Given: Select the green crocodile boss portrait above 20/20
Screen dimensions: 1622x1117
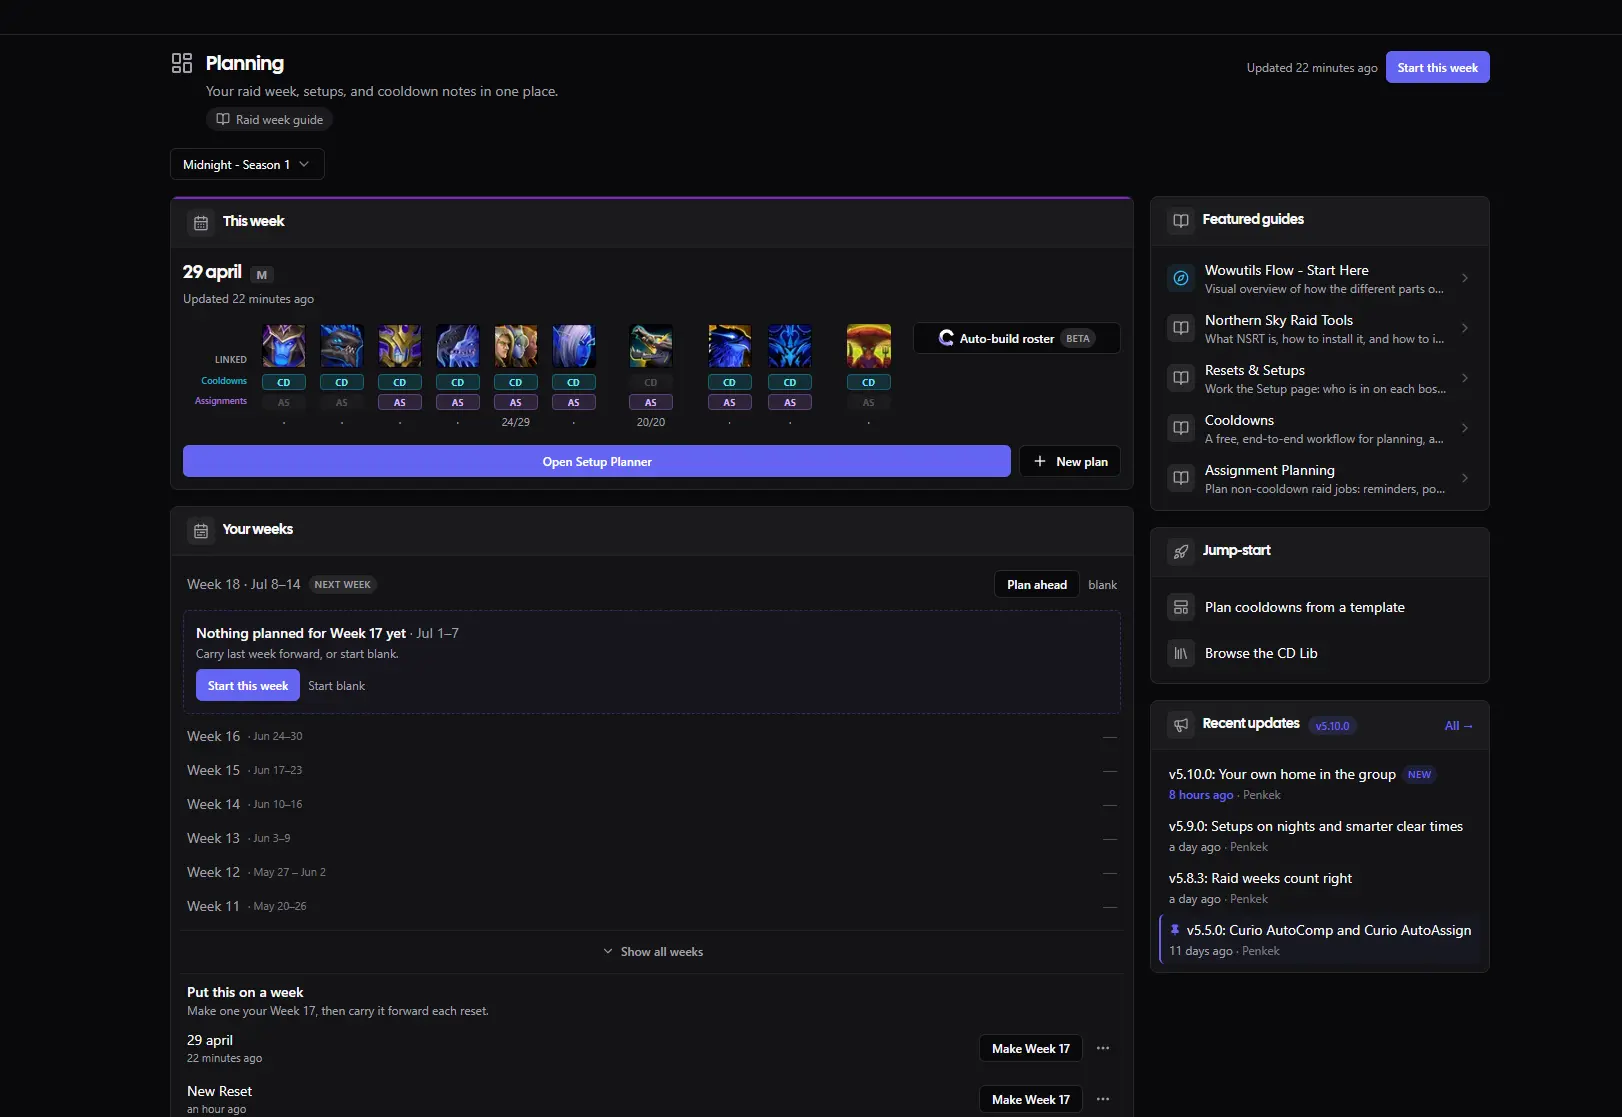Looking at the screenshot, I should 651,346.
